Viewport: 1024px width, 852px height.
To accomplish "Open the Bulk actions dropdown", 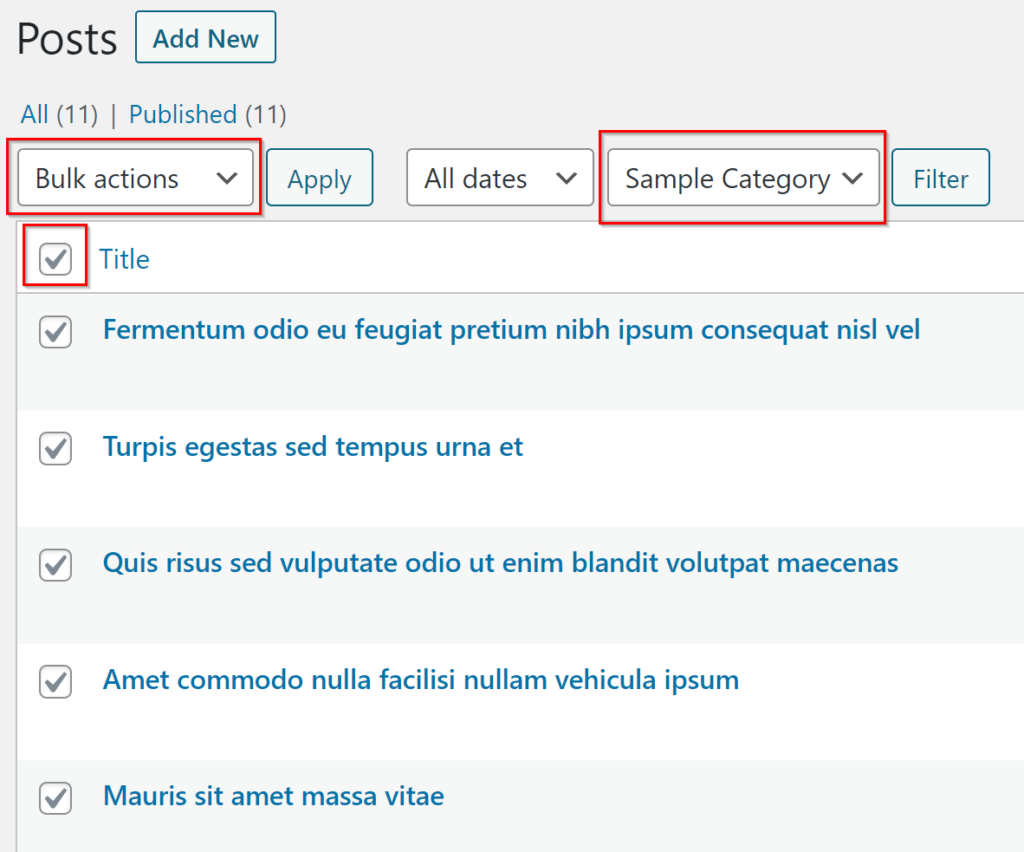I will click(135, 179).
